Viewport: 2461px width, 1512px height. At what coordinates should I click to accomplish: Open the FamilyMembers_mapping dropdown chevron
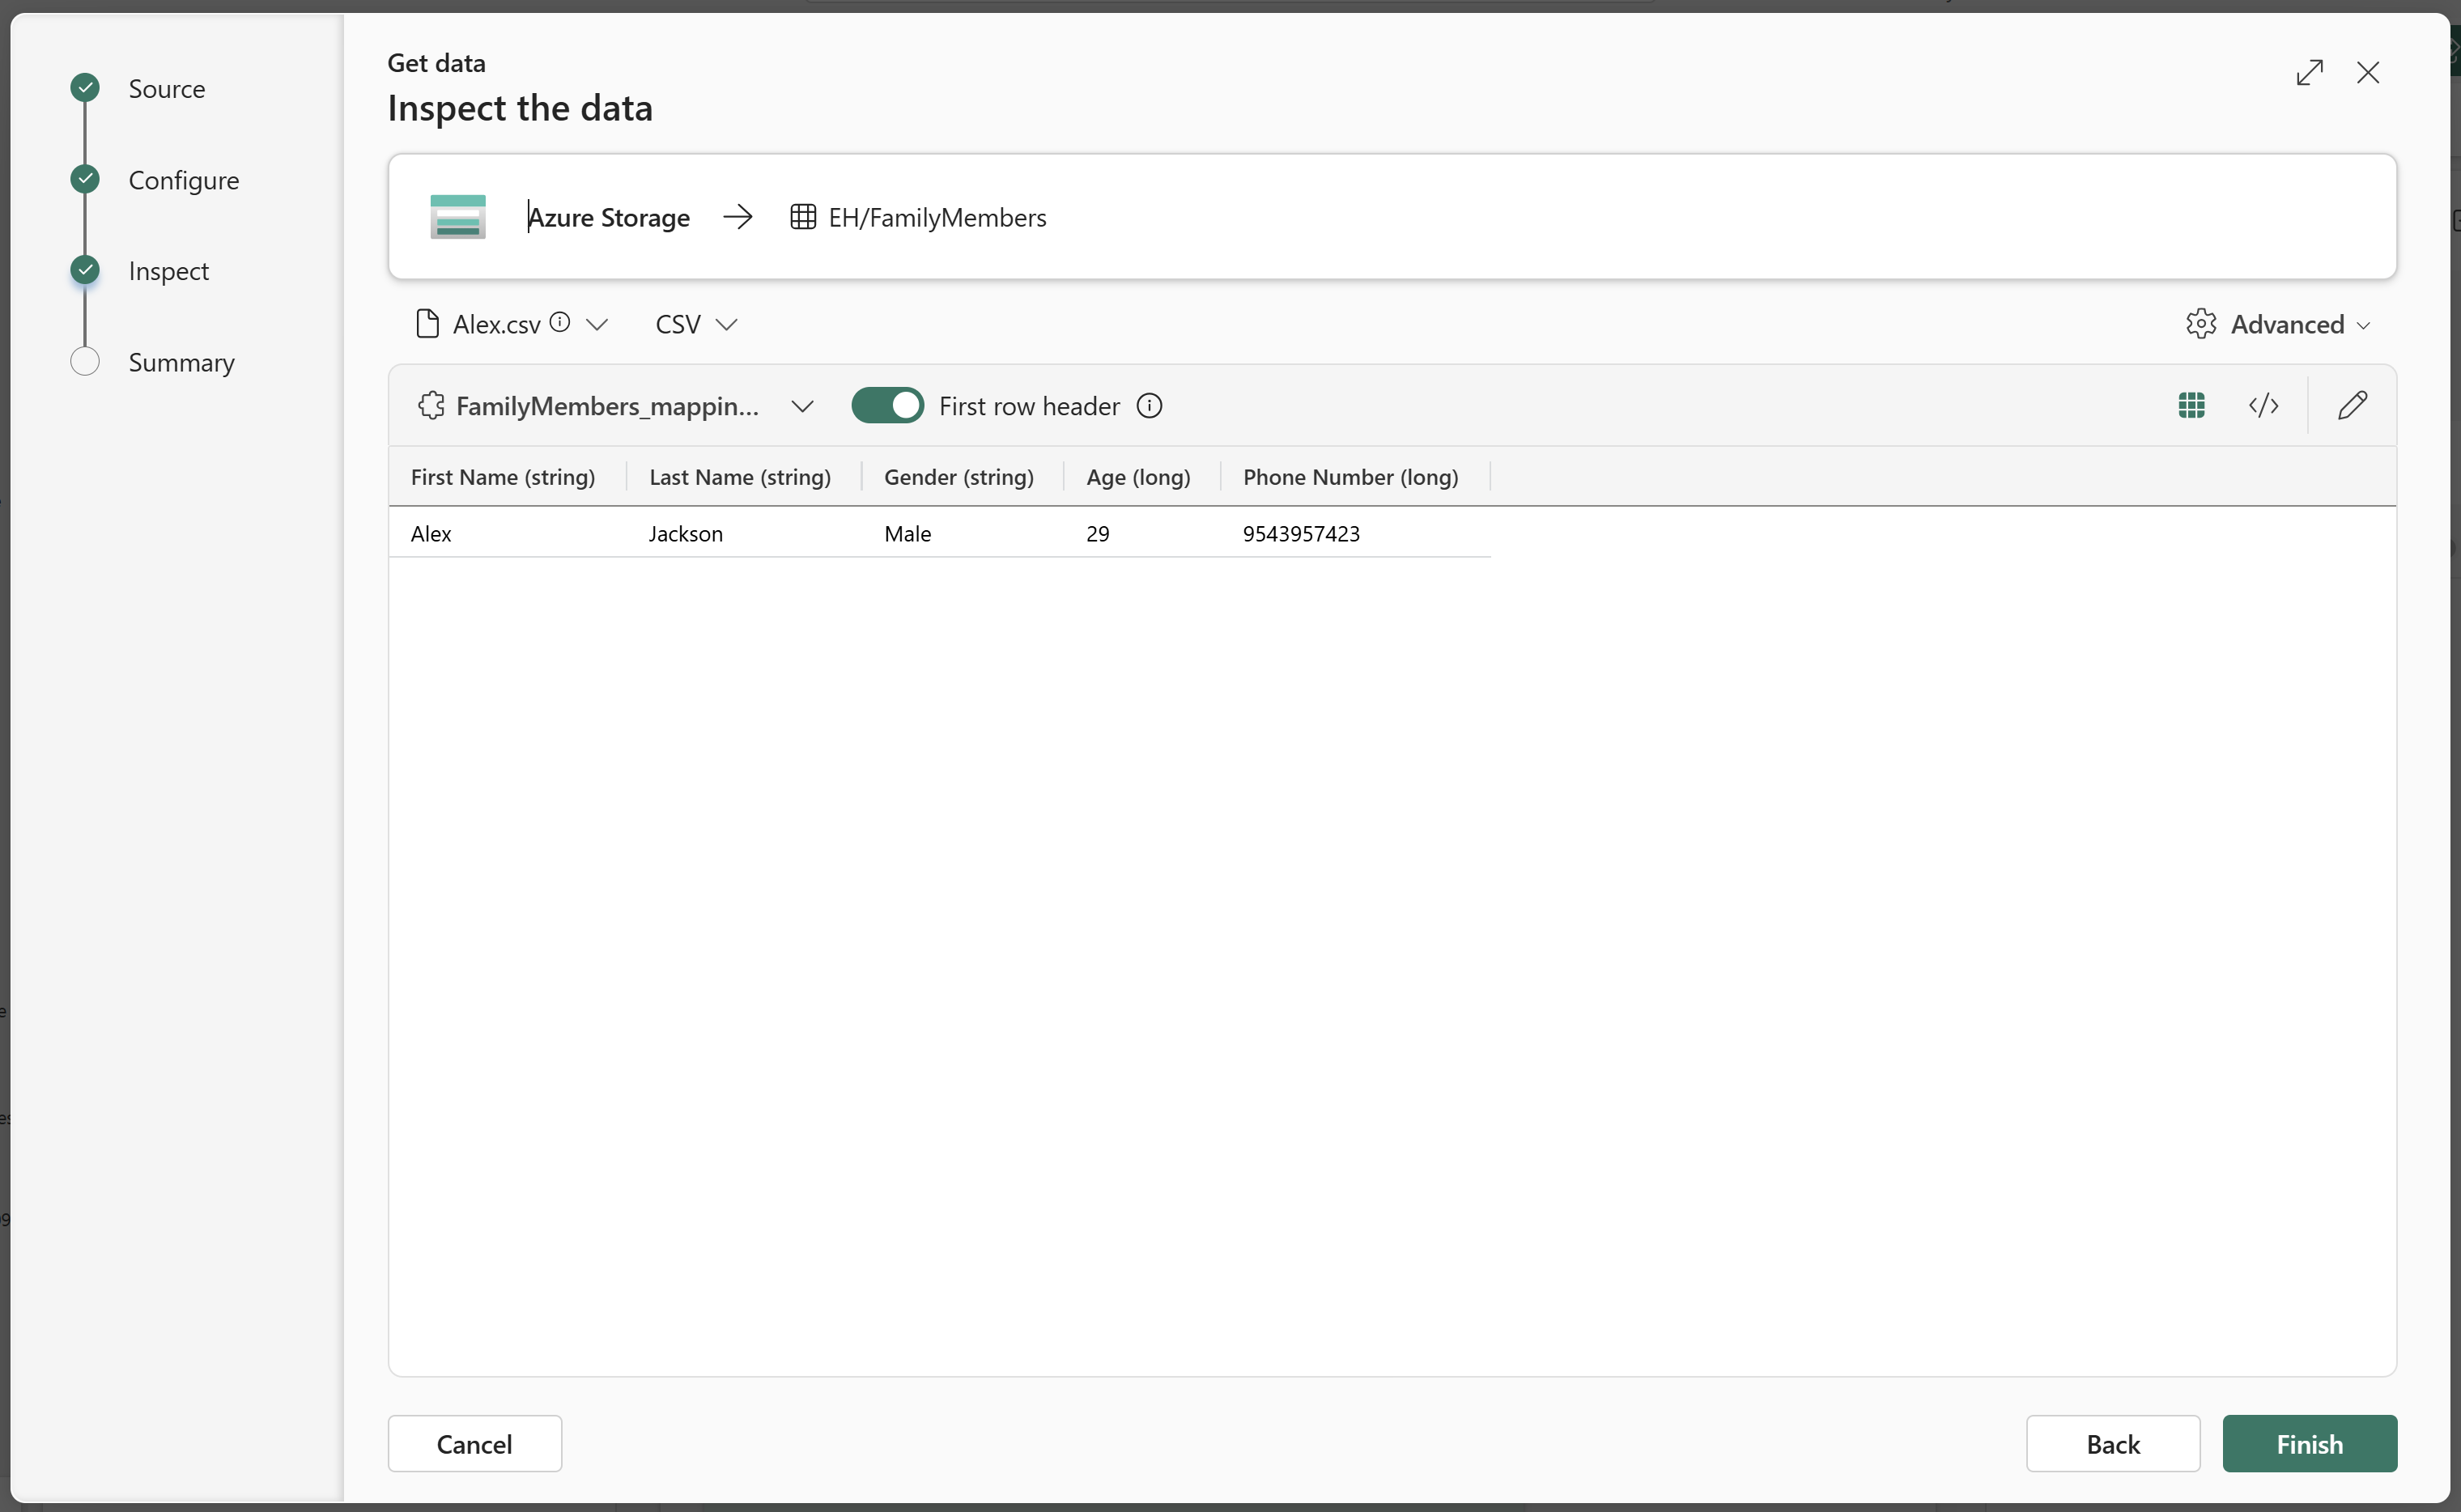802,405
